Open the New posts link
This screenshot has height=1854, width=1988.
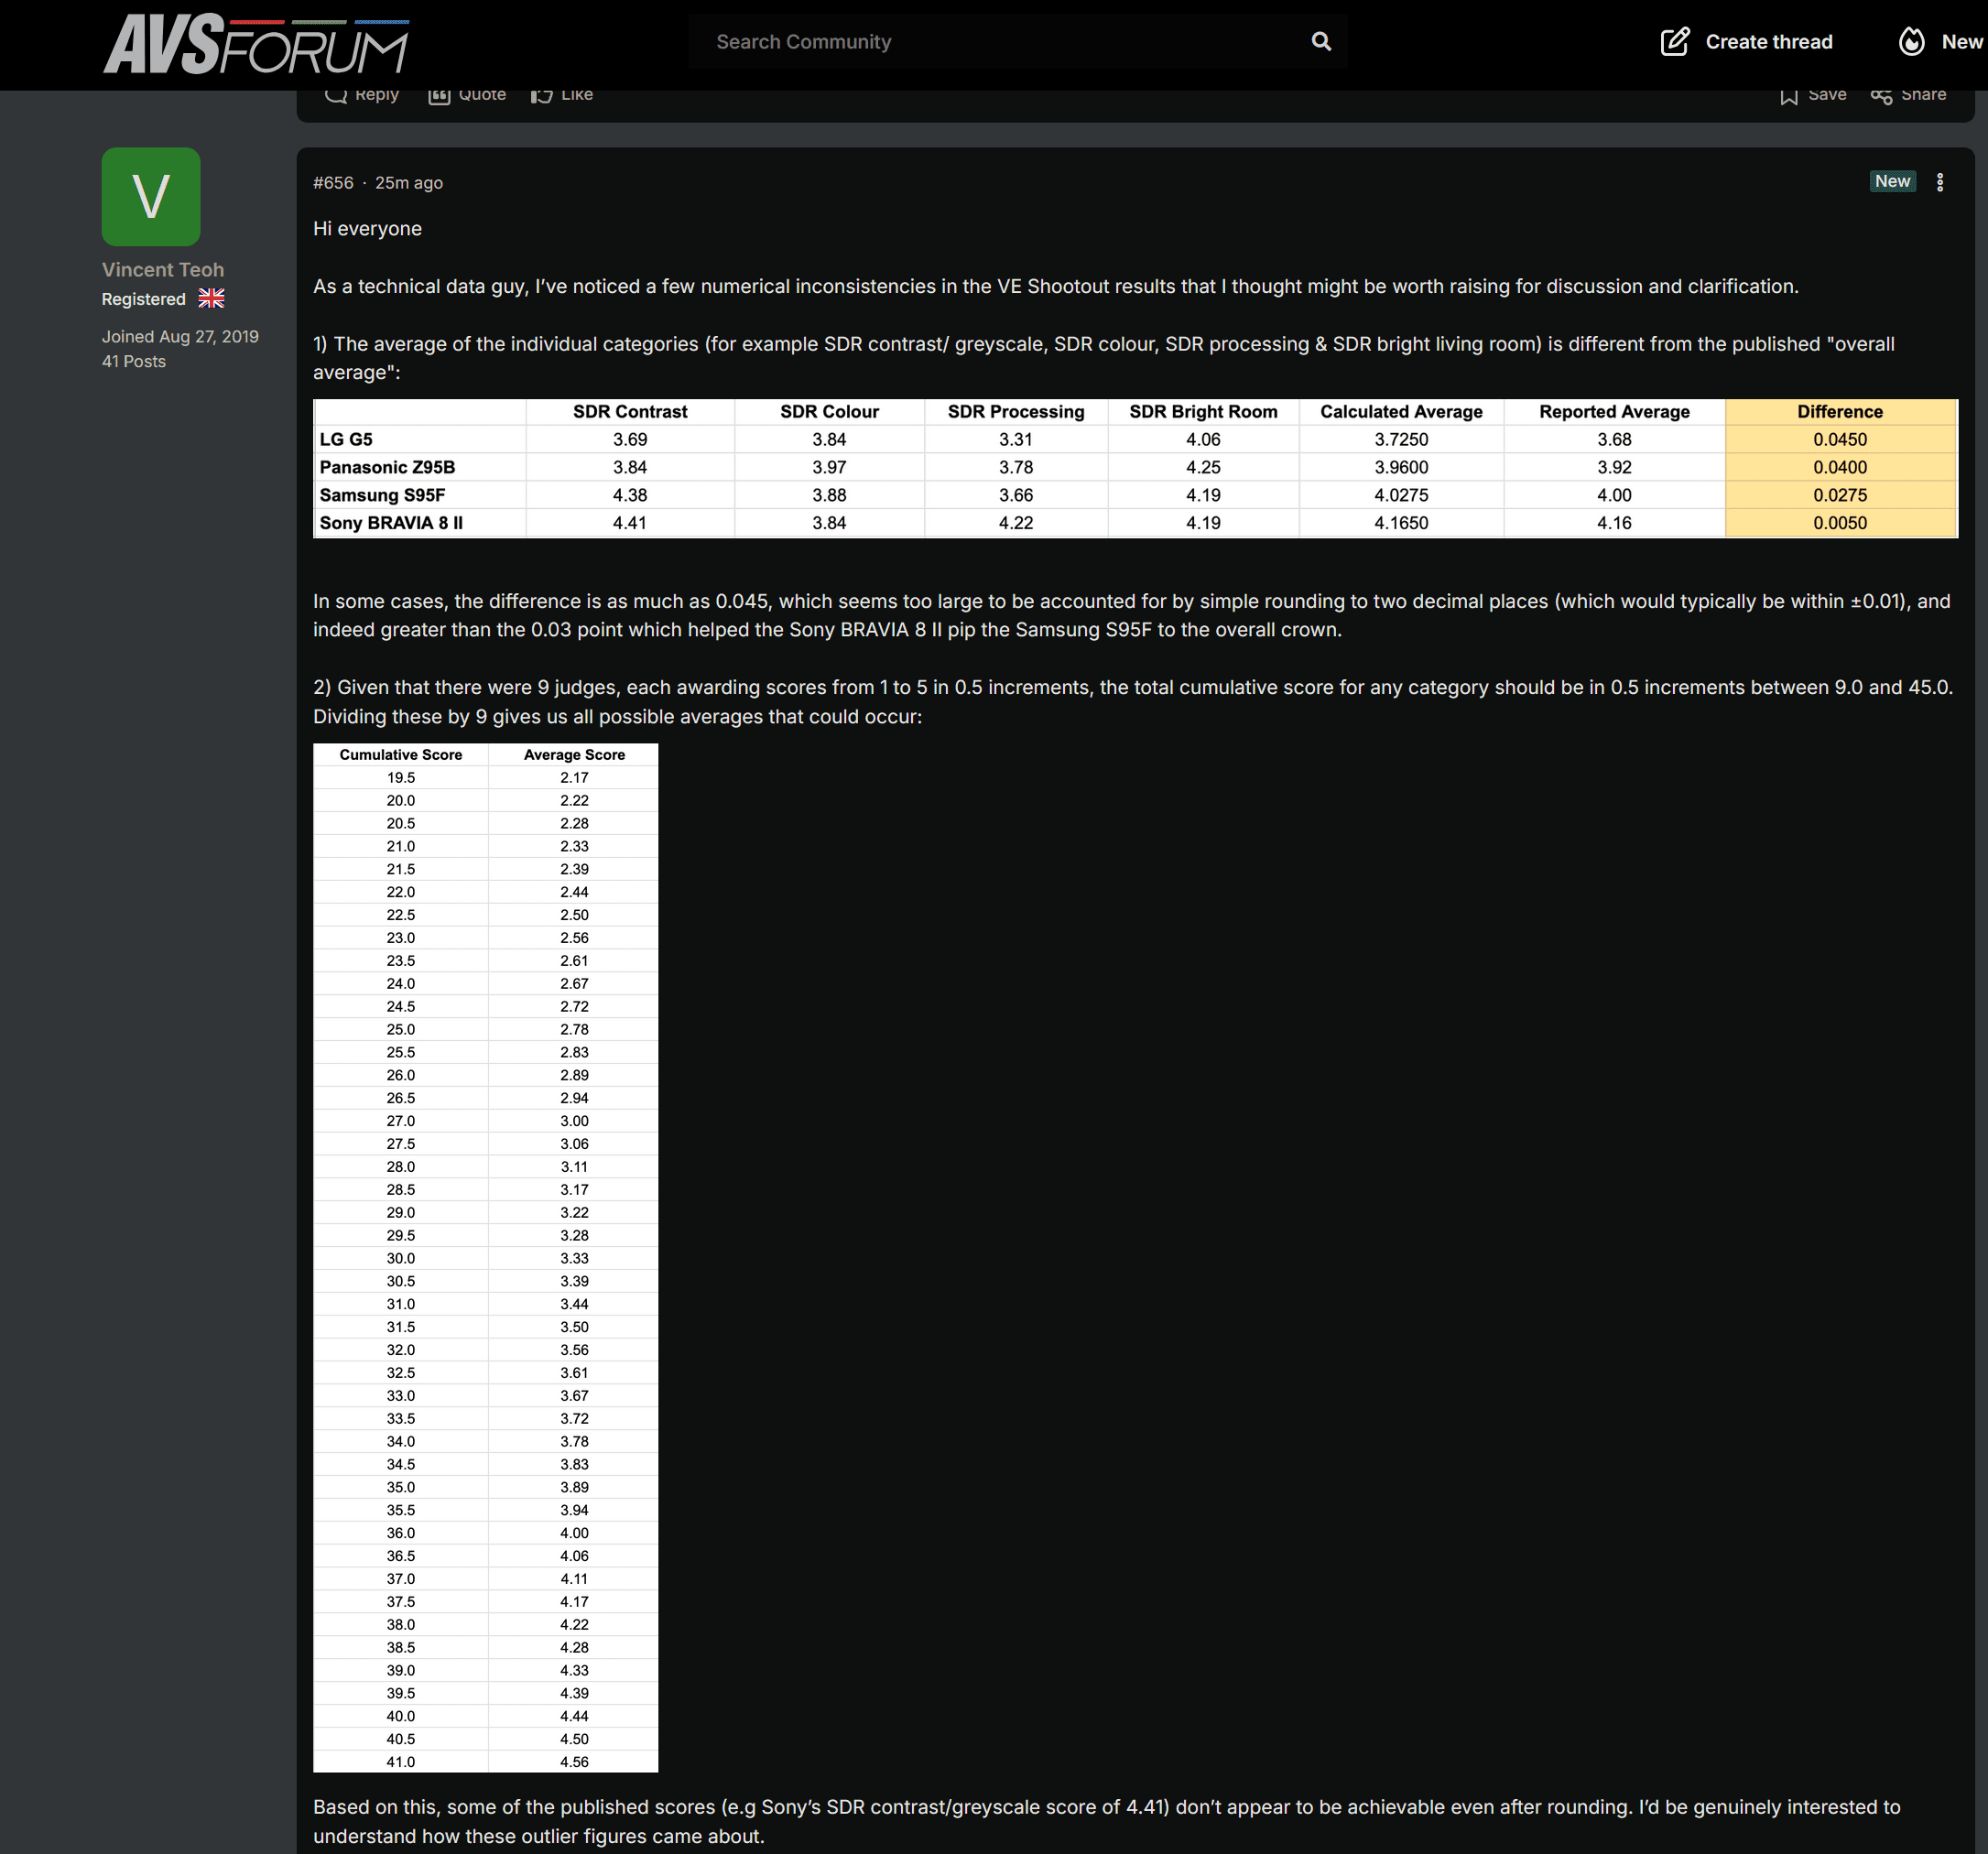1962,42
